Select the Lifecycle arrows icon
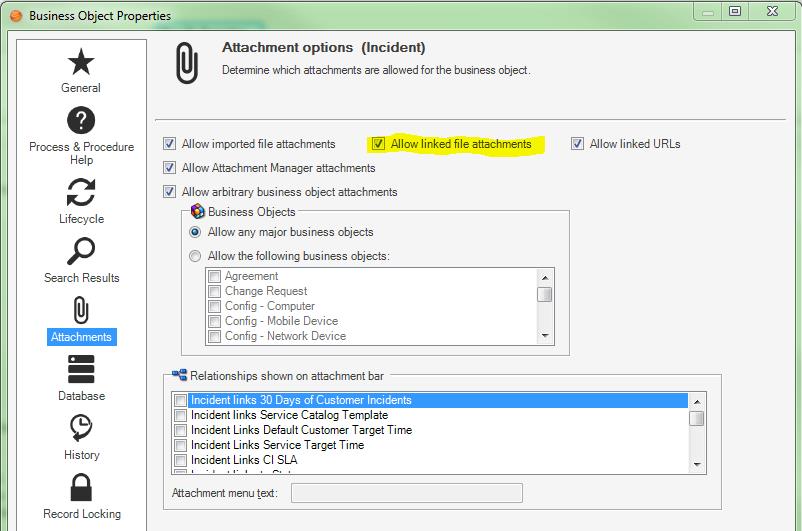The height and width of the screenshot is (531, 802). pos(81,192)
